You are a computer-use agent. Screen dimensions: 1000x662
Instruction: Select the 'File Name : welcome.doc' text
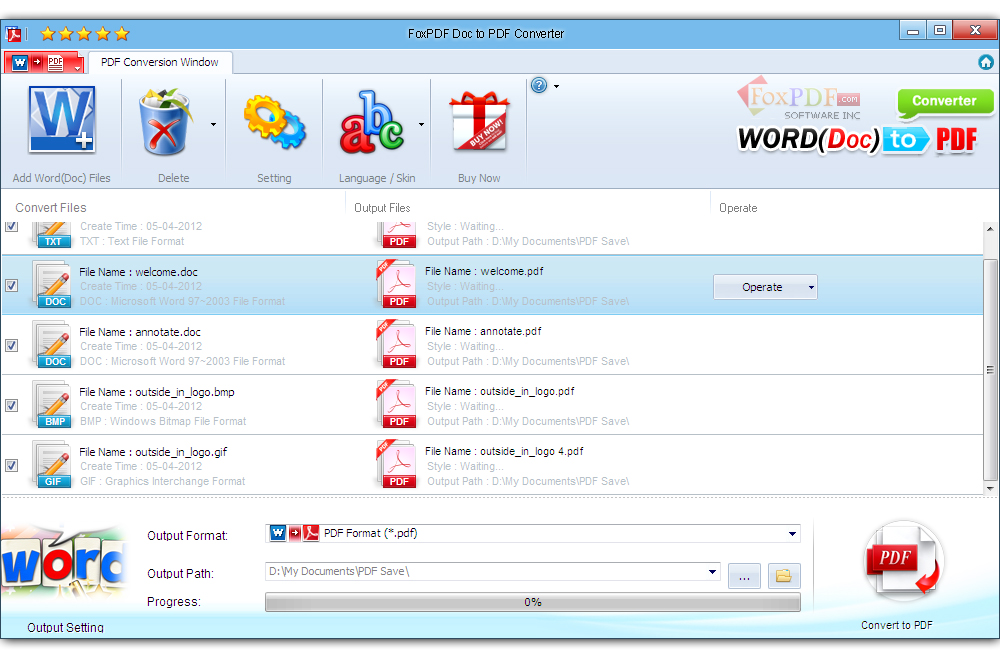138,272
